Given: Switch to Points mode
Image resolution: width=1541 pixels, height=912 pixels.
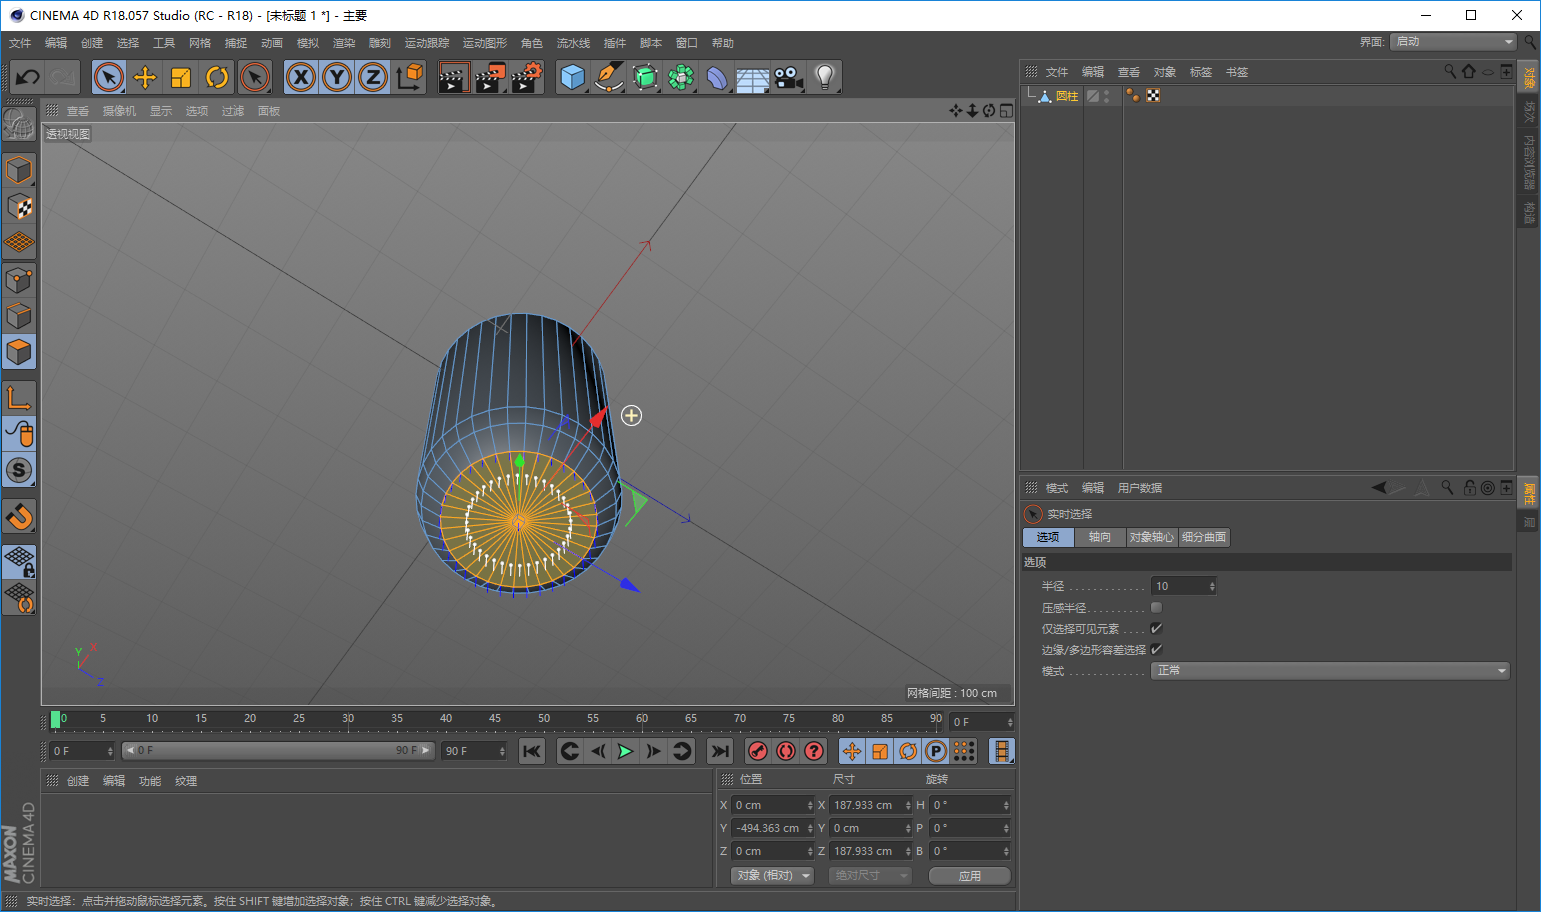Looking at the screenshot, I should pyautogui.click(x=19, y=279).
